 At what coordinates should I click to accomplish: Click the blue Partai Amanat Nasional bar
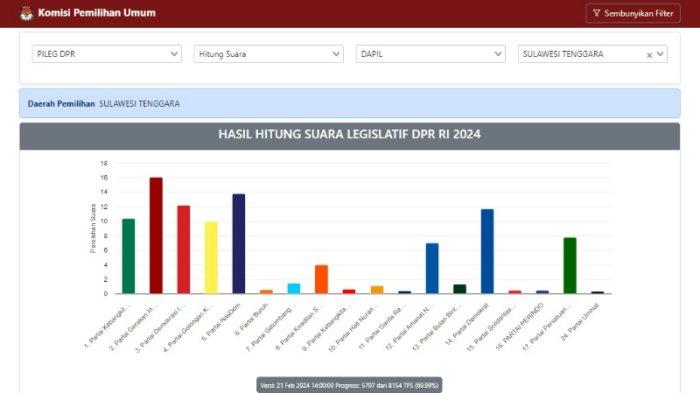coord(432,268)
